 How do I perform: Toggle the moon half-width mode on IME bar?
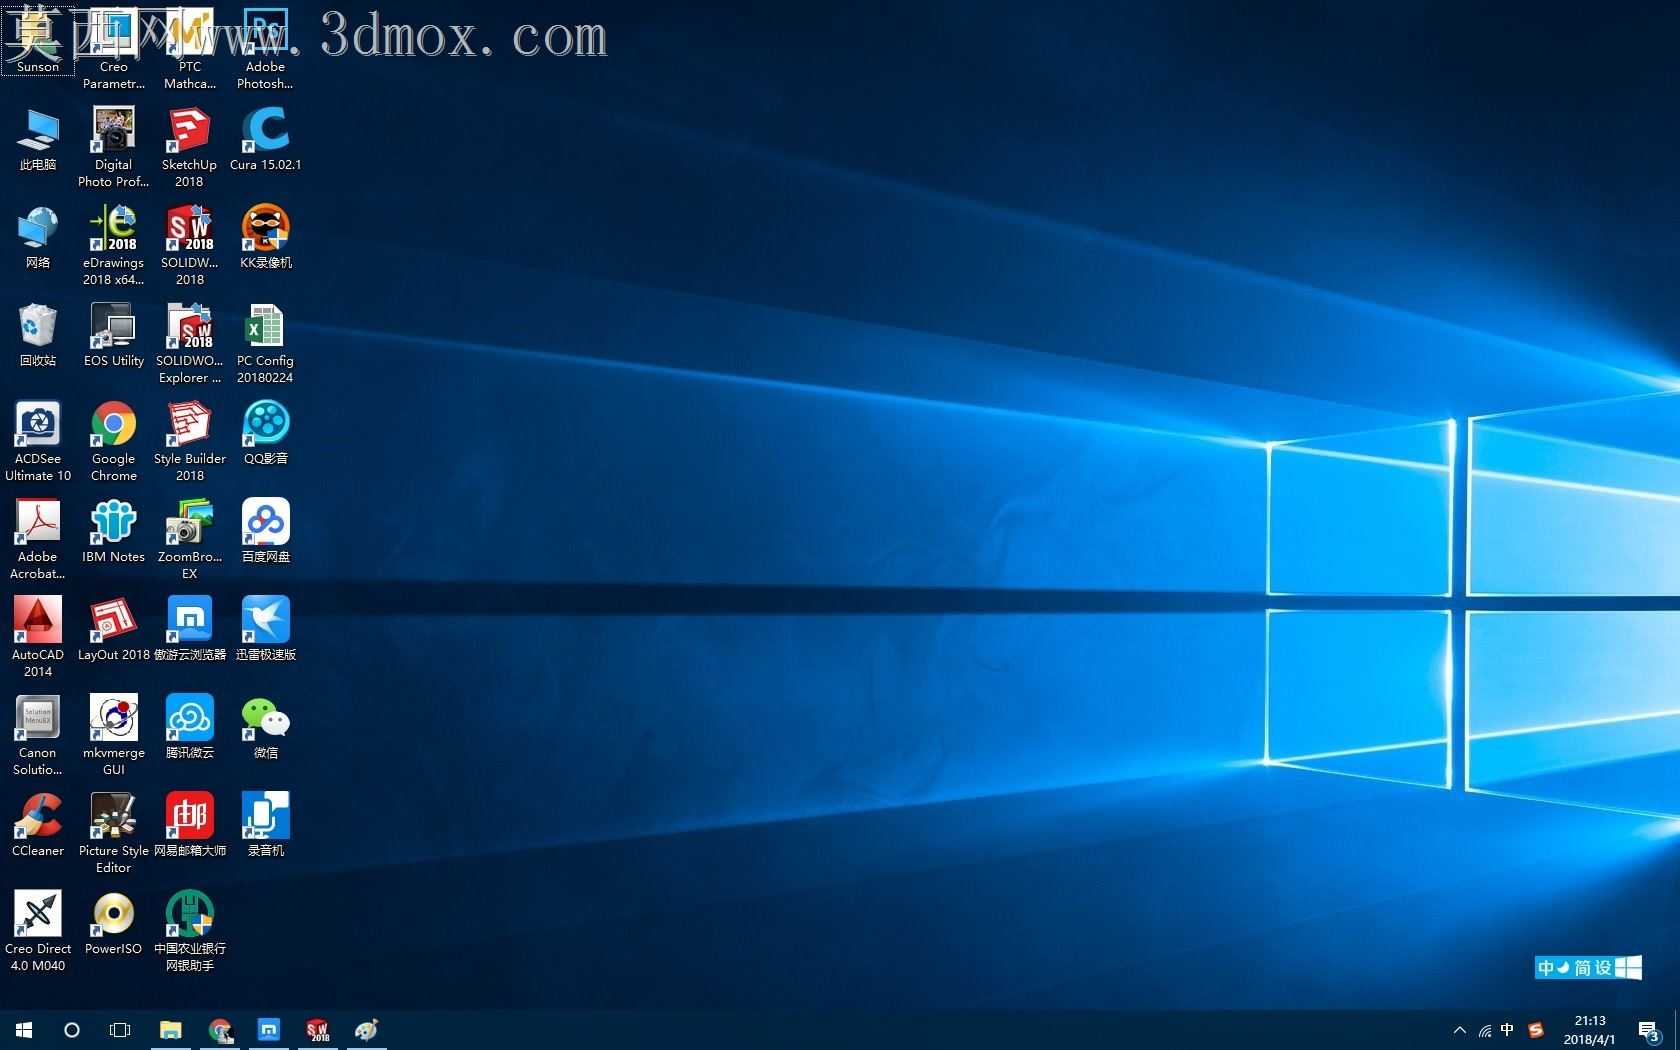[1564, 968]
